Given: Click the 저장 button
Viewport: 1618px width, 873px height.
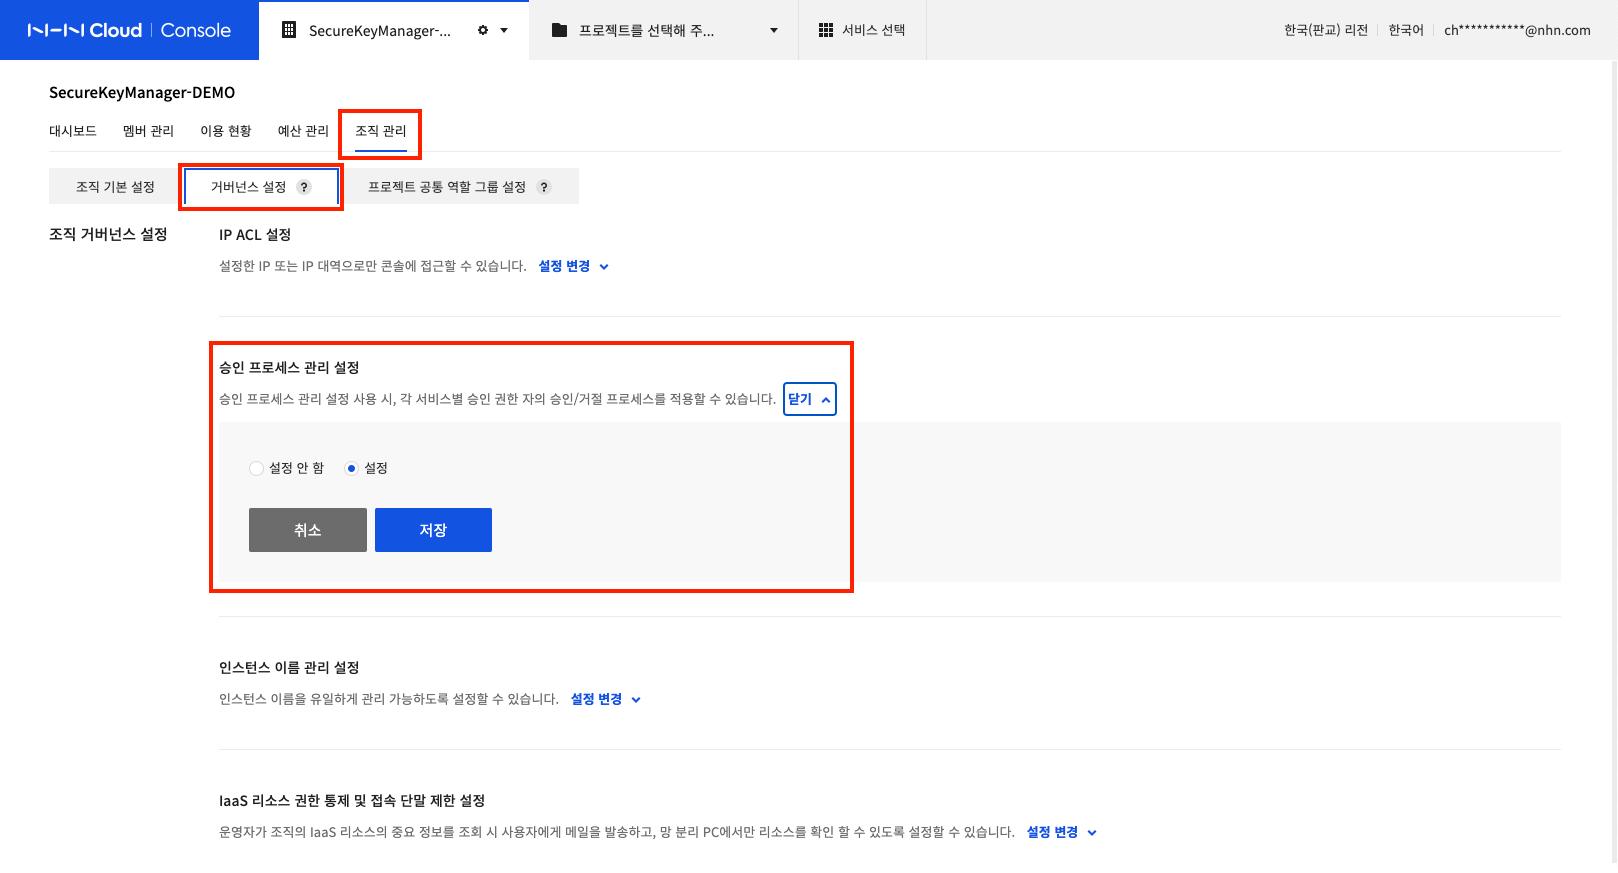Looking at the screenshot, I should 433,530.
